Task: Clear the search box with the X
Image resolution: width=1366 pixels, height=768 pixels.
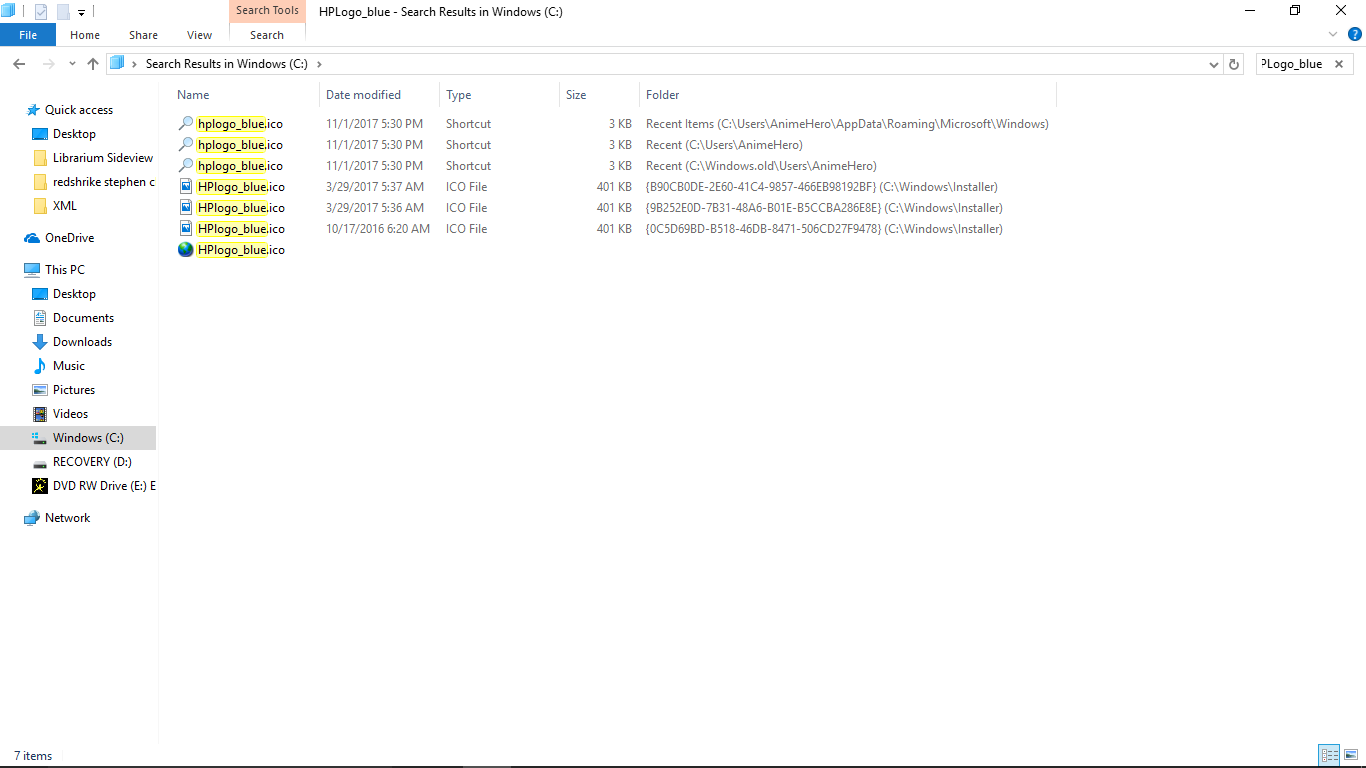Action: pyautogui.click(x=1339, y=64)
